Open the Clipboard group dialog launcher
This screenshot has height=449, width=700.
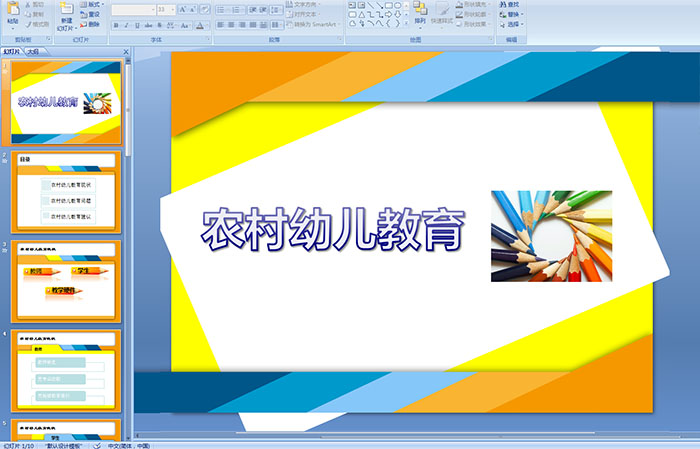pyautogui.click(x=49, y=40)
